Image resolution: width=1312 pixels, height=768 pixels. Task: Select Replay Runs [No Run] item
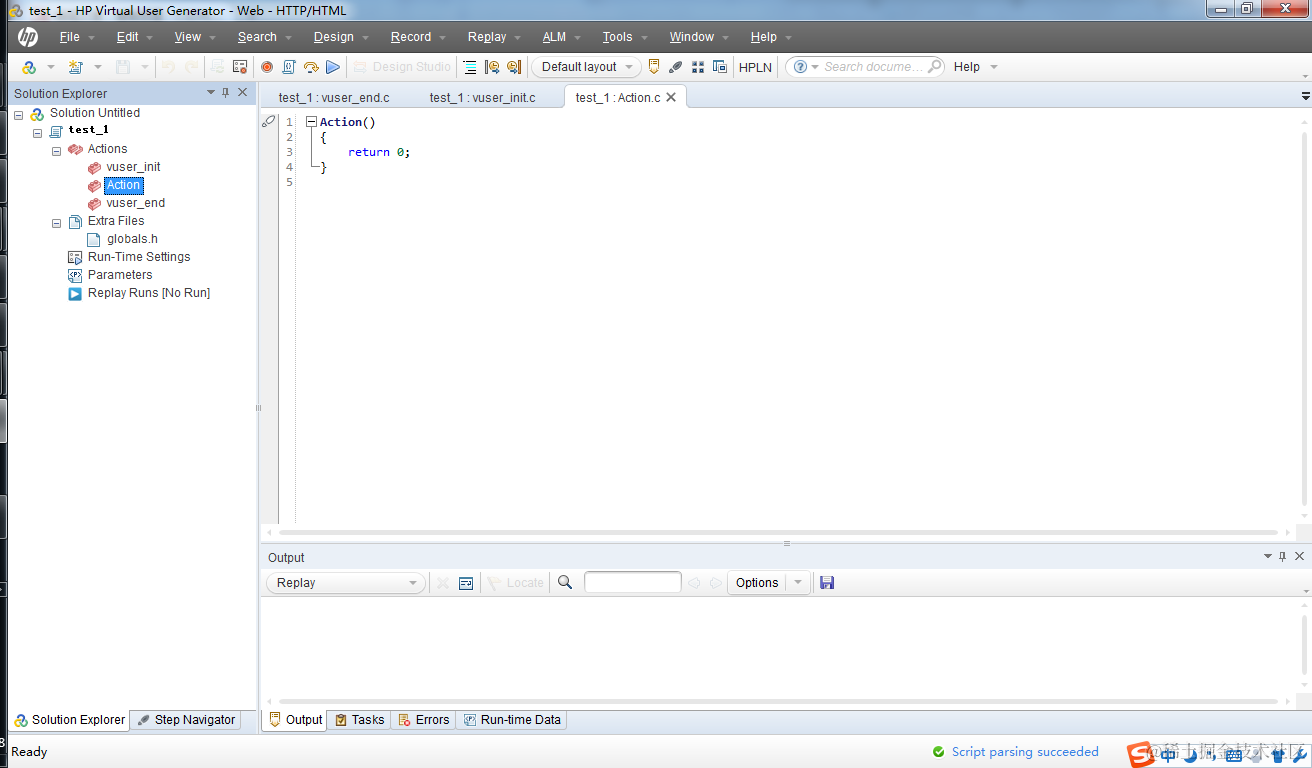[148, 293]
